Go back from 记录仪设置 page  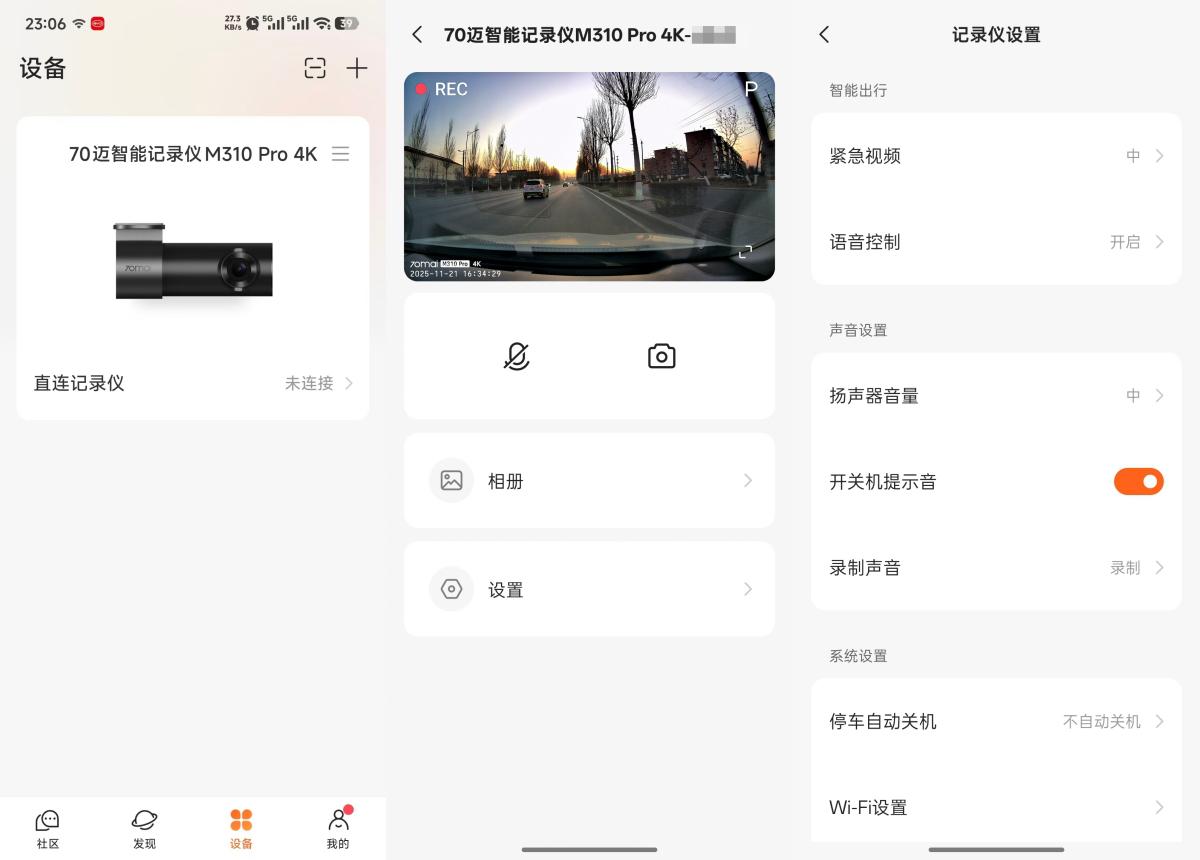click(824, 35)
